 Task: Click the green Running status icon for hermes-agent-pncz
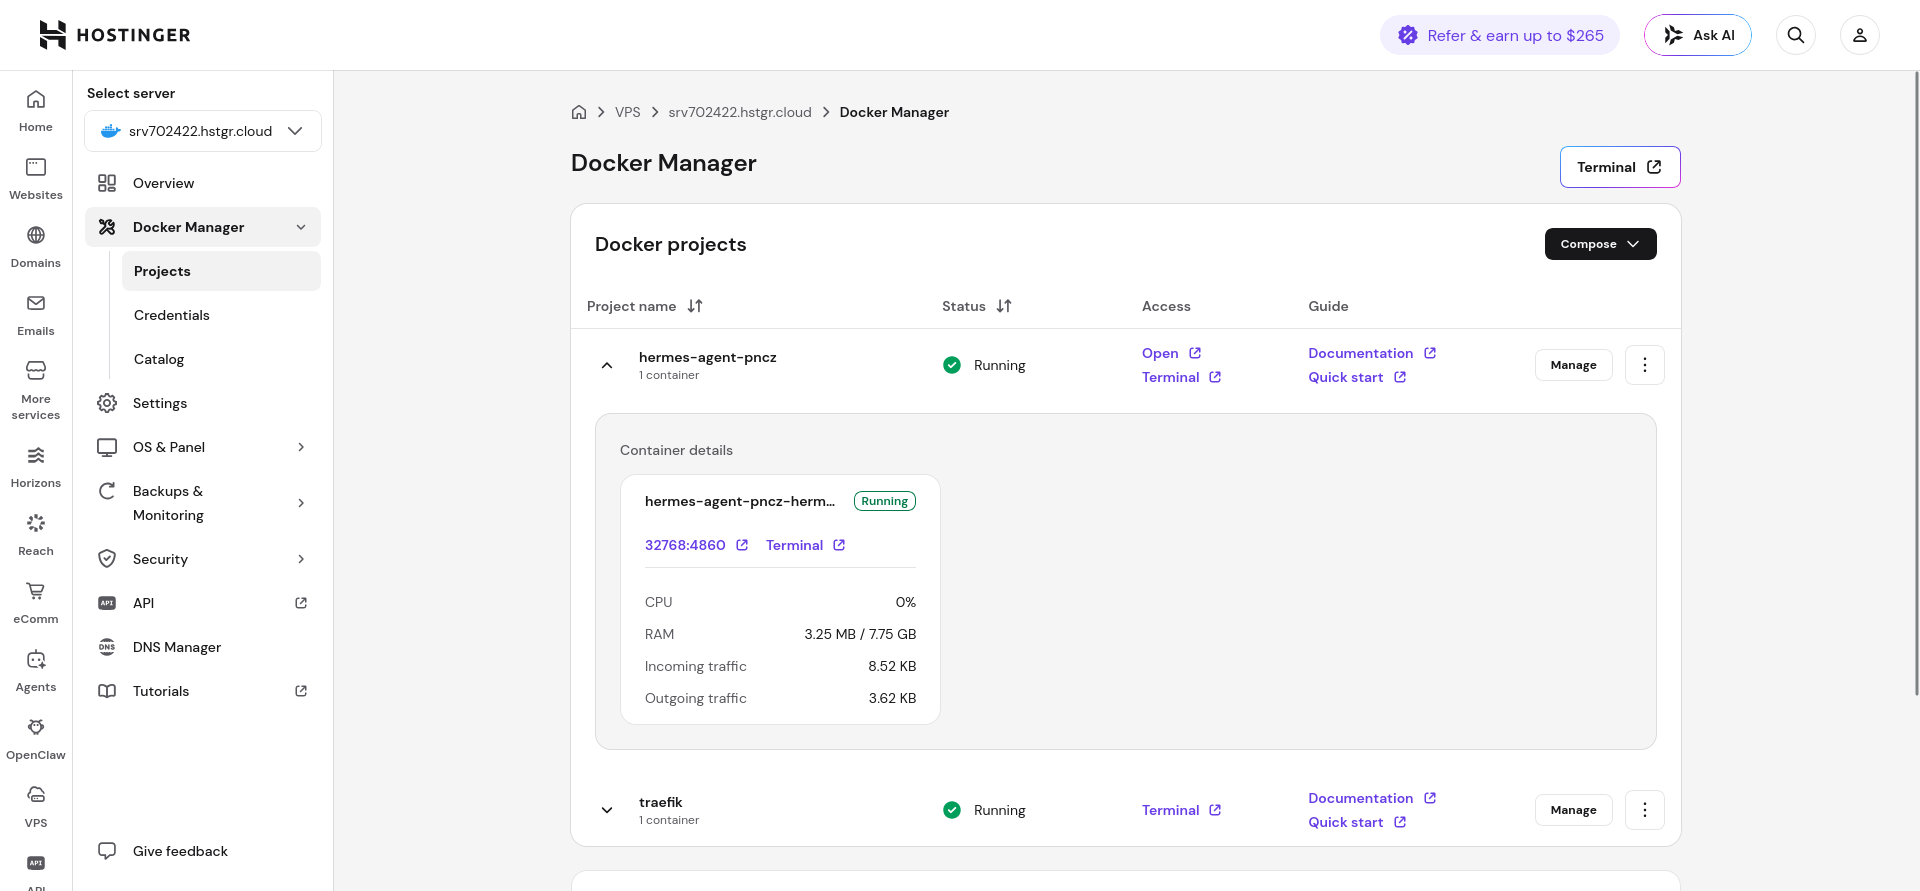[x=952, y=365]
